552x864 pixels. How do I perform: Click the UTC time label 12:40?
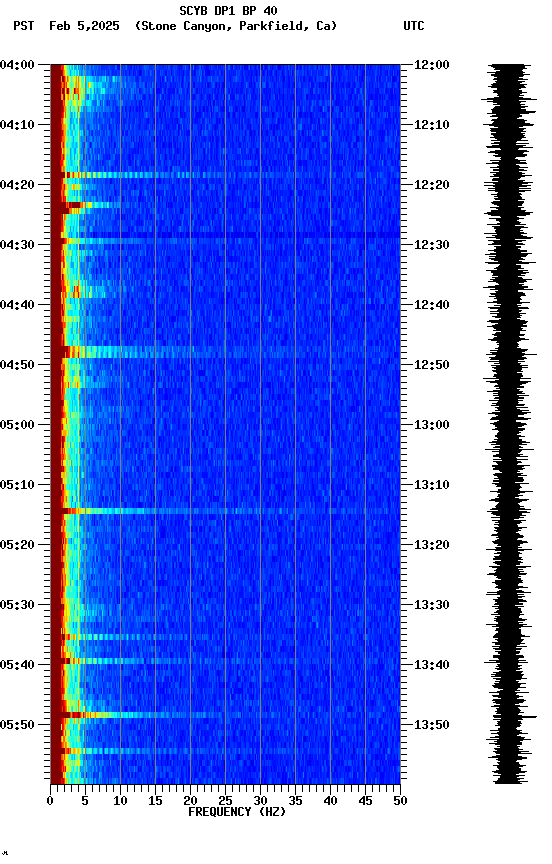tap(432, 305)
